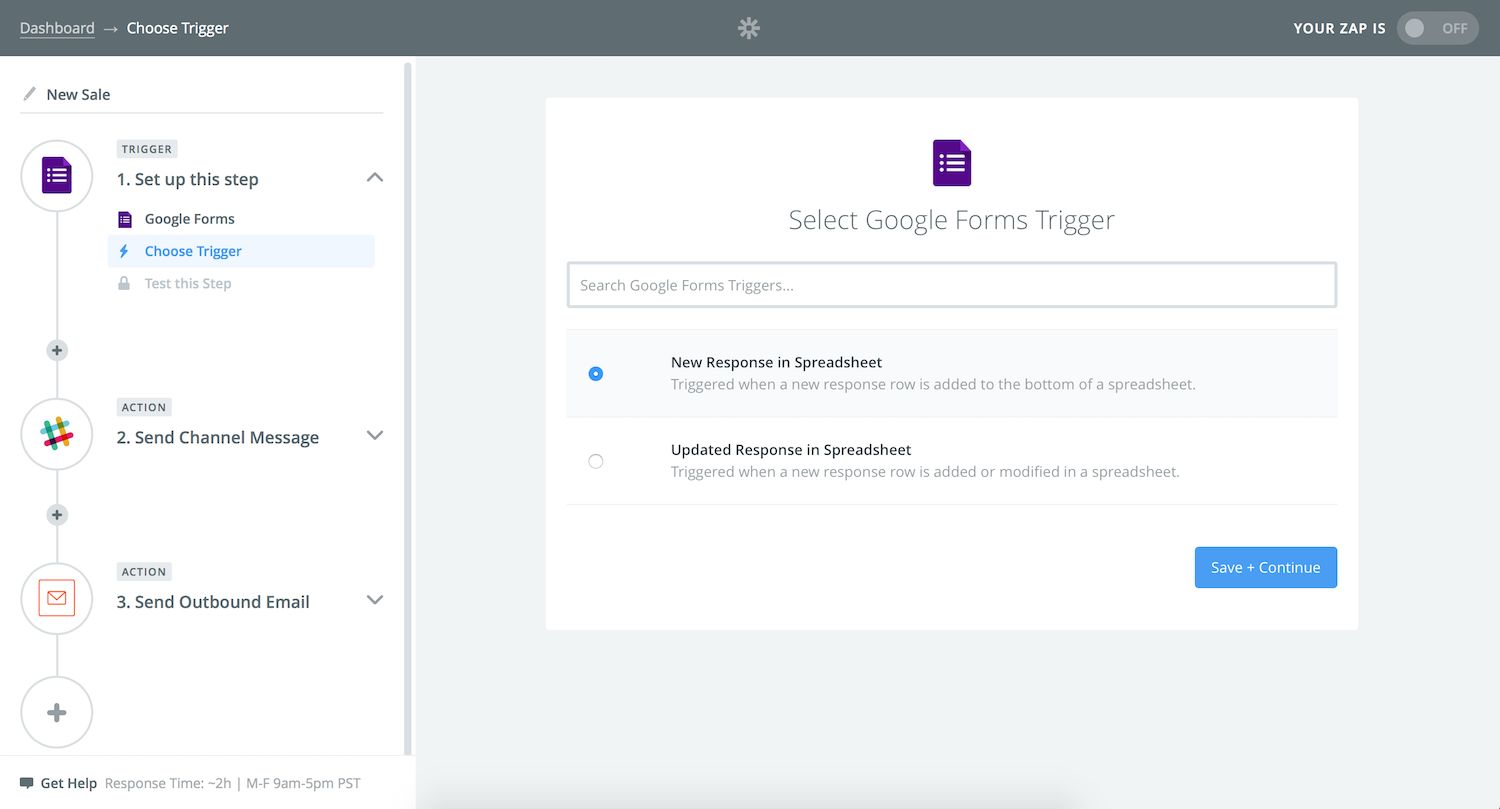
Task: Add step between Slack and email actions
Action: pyautogui.click(x=57, y=515)
